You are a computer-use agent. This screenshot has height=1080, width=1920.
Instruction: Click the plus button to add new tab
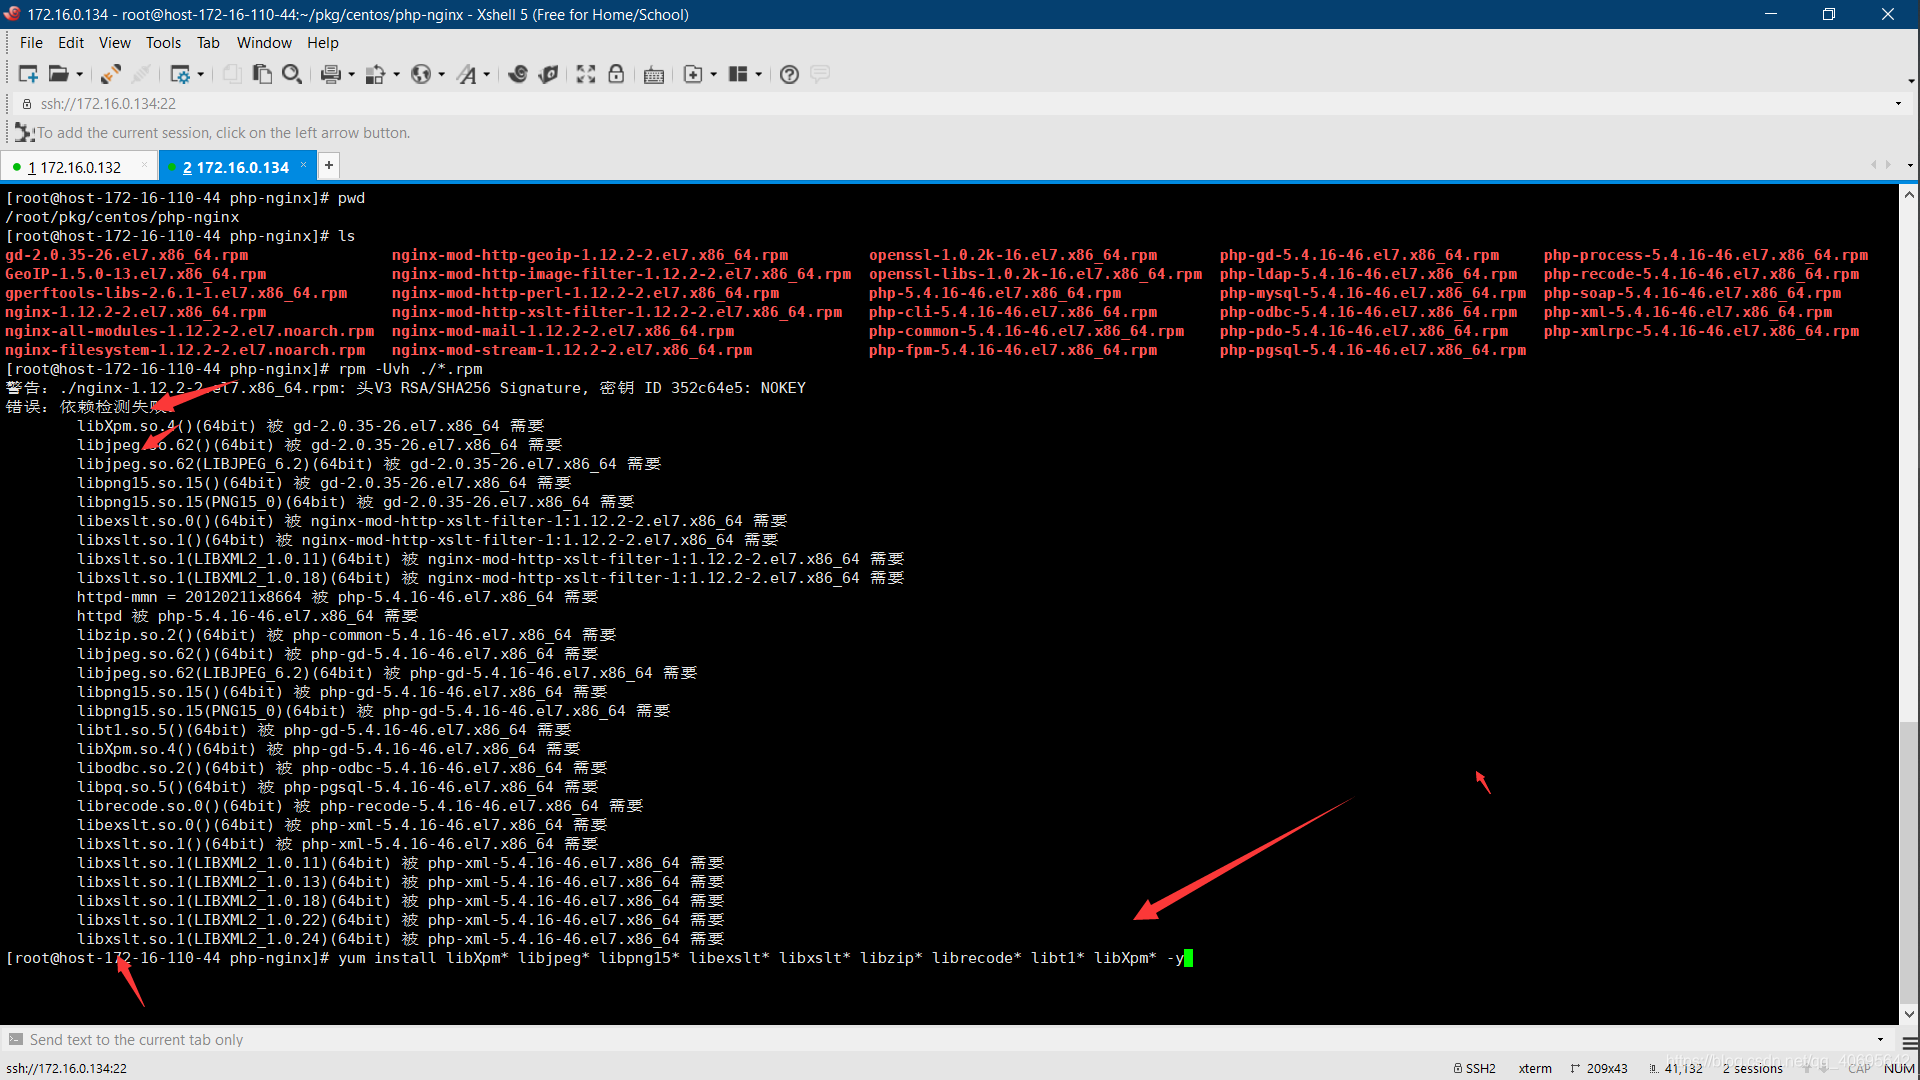[x=328, y=166]
